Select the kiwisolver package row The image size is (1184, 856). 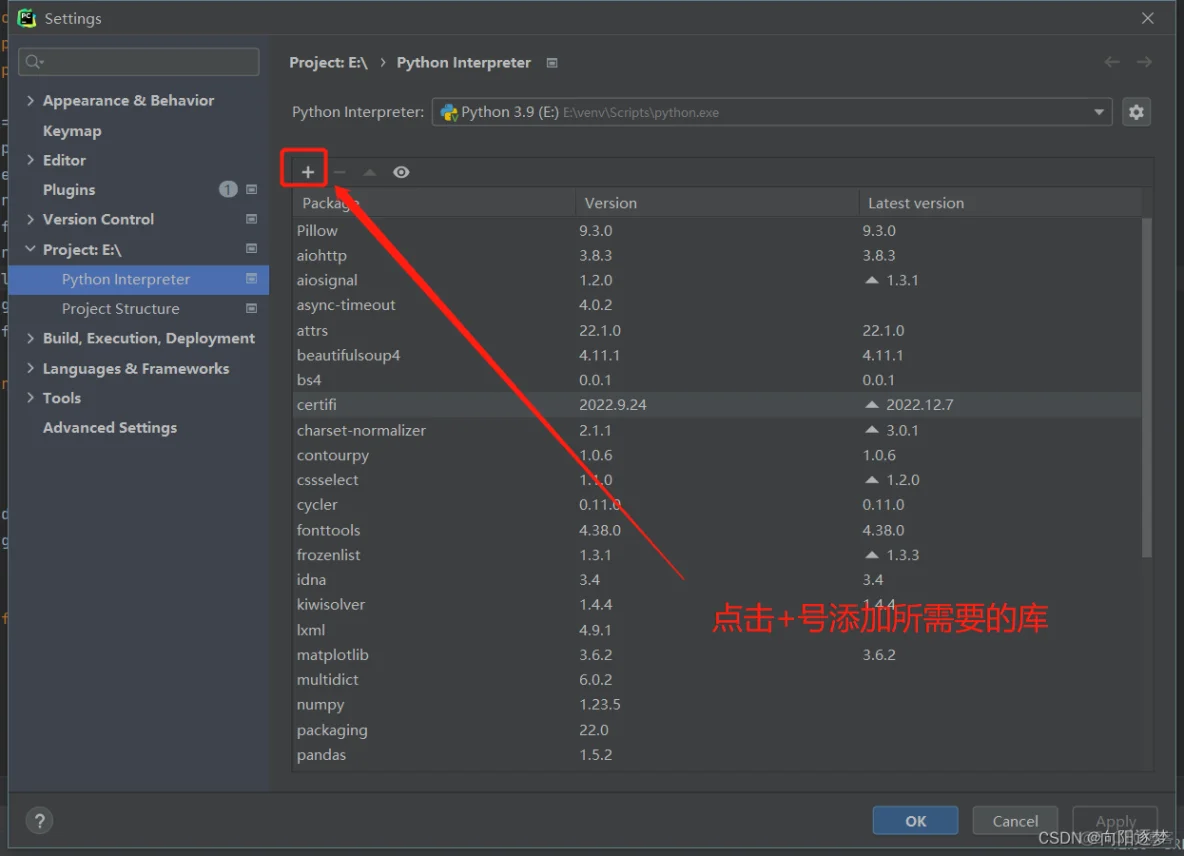(717, 605)
